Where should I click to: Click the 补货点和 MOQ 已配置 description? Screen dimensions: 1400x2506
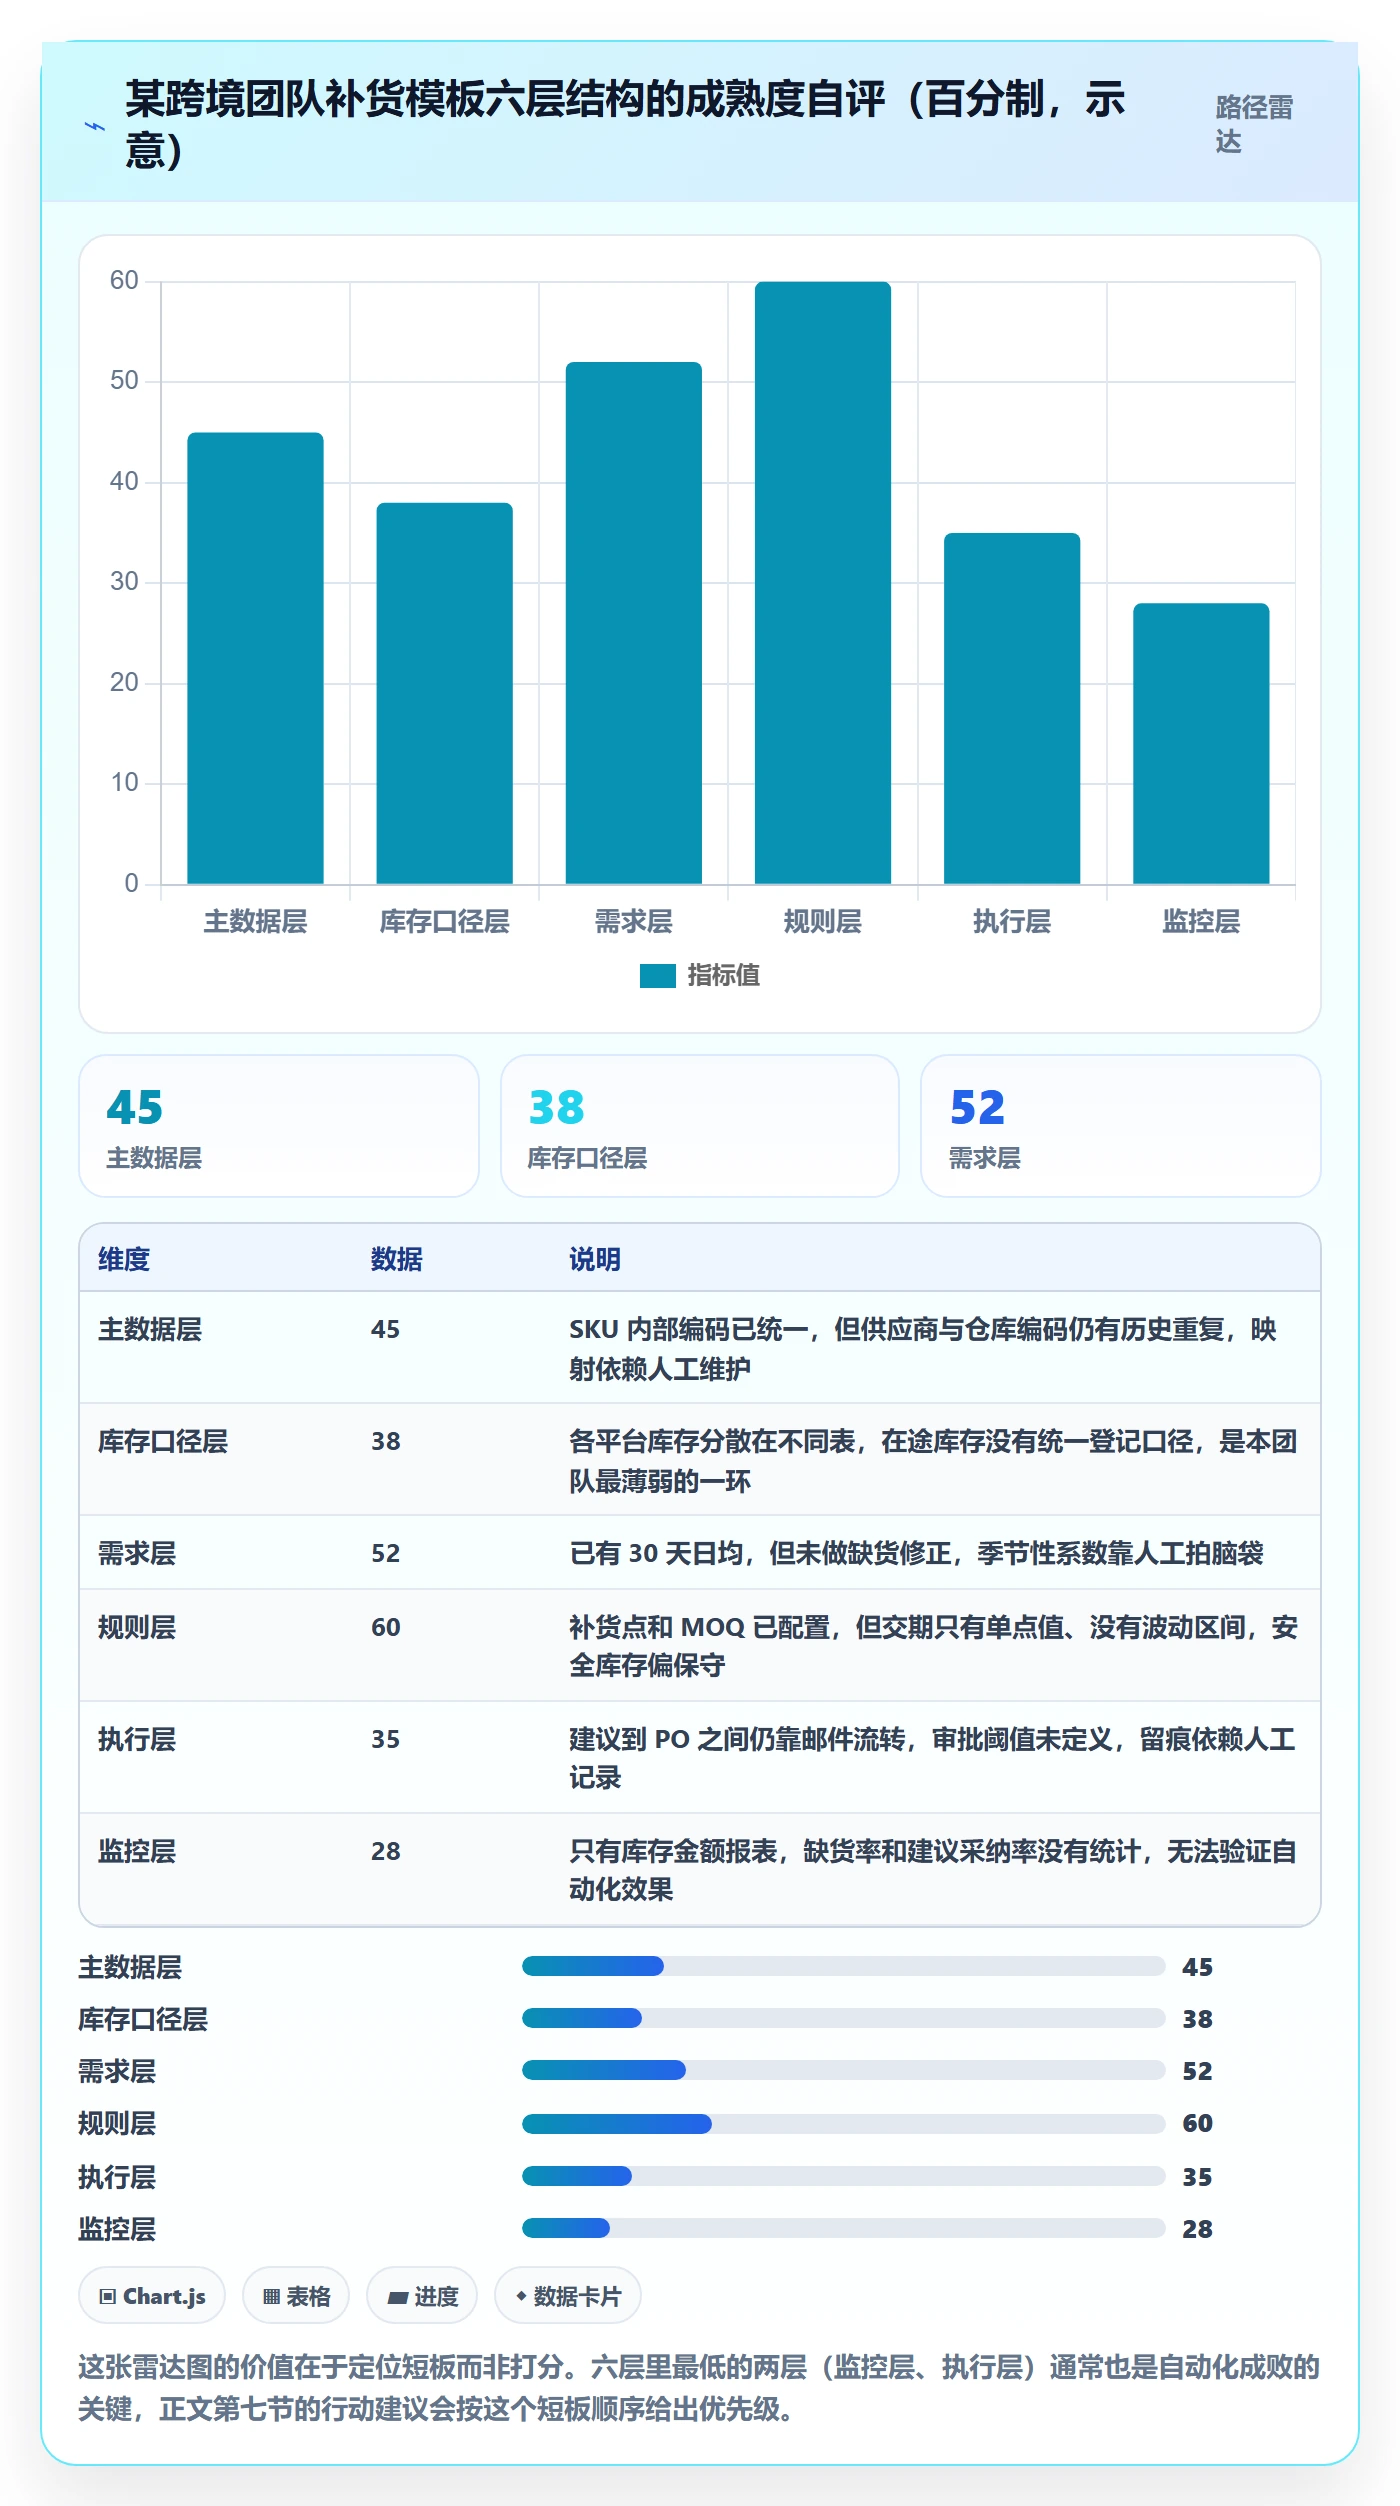934,1646
